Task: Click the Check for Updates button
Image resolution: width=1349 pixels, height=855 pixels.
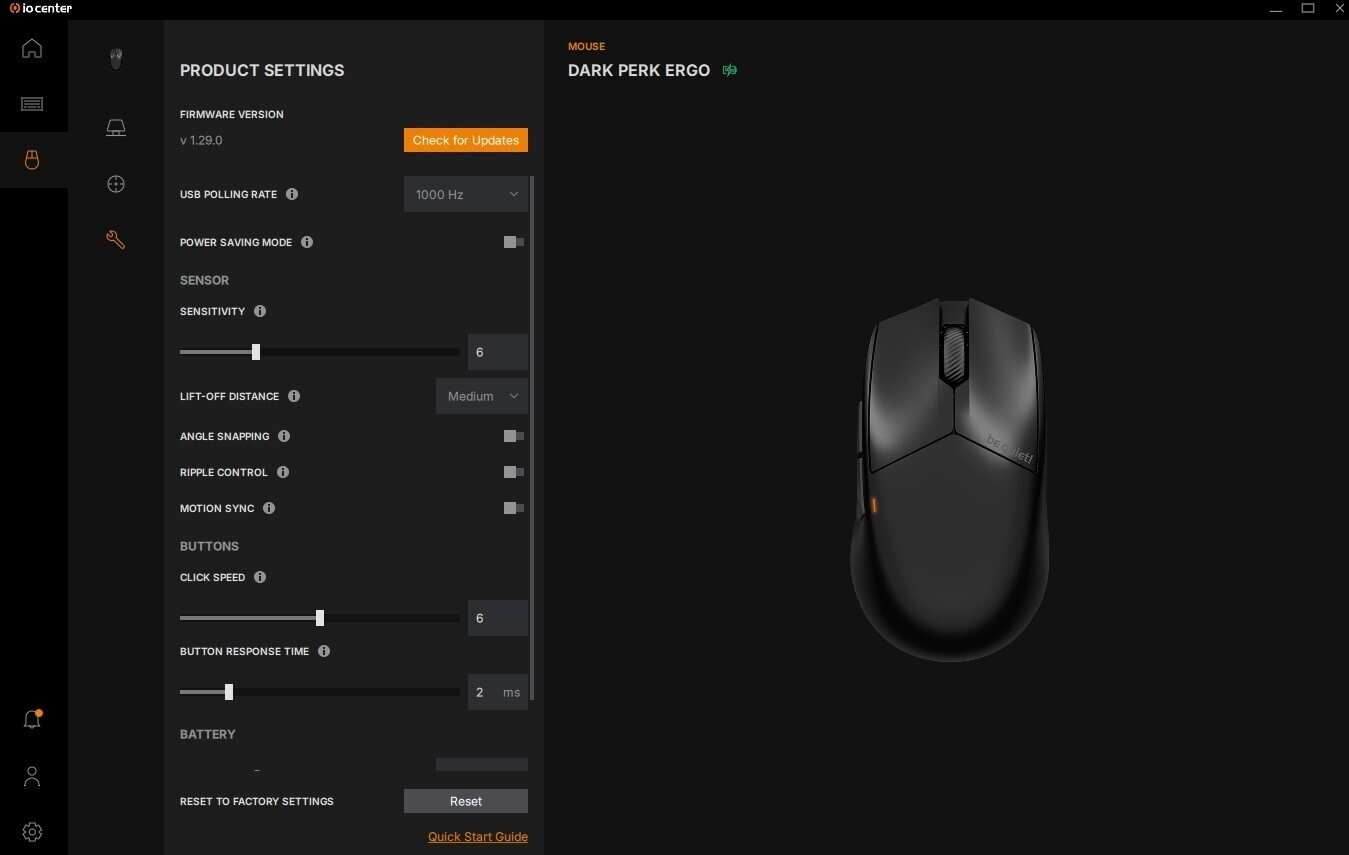Action: [x=466, y=140]
